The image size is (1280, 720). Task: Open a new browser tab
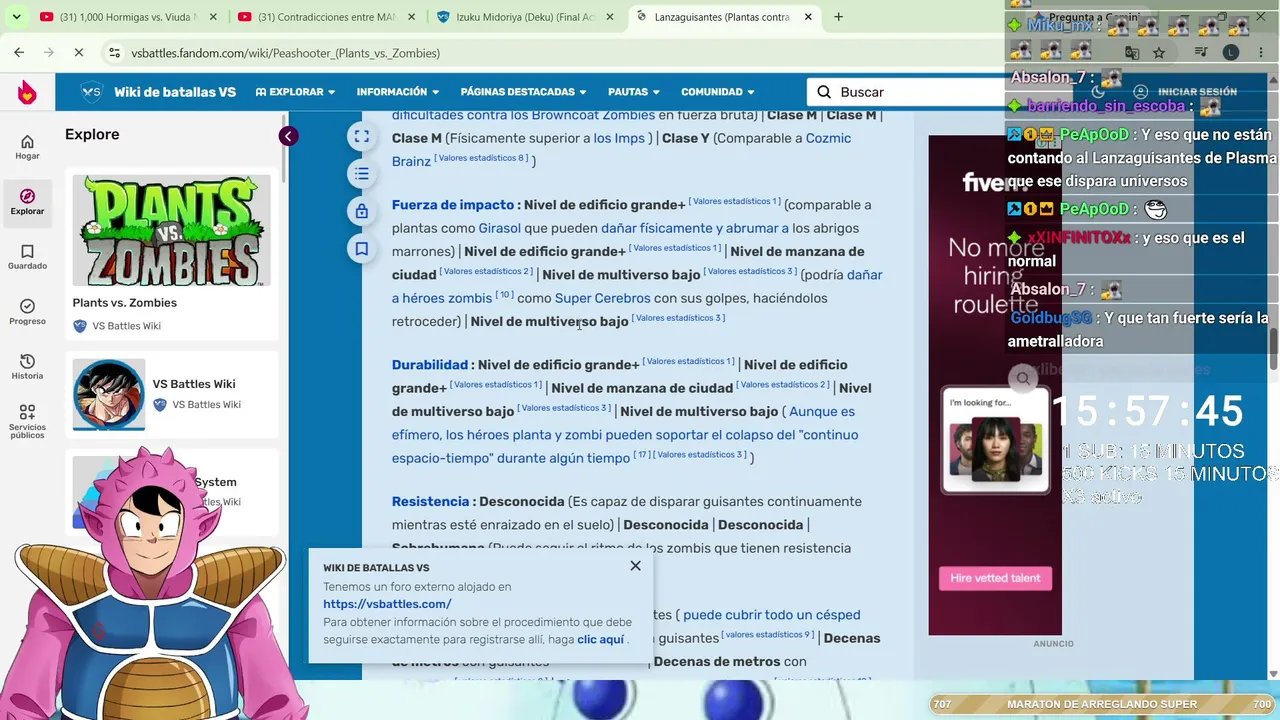coord(838,17)
